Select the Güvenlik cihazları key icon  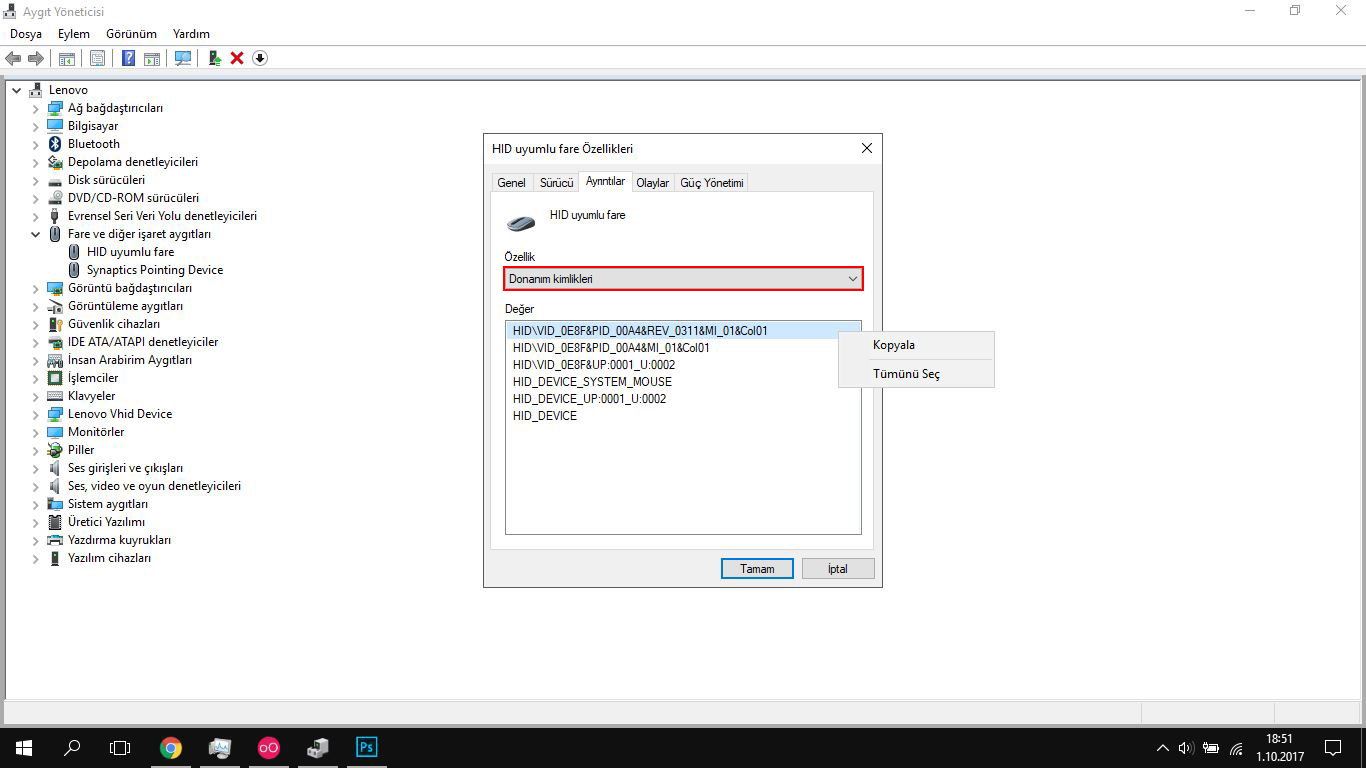[x=55, y=324]
